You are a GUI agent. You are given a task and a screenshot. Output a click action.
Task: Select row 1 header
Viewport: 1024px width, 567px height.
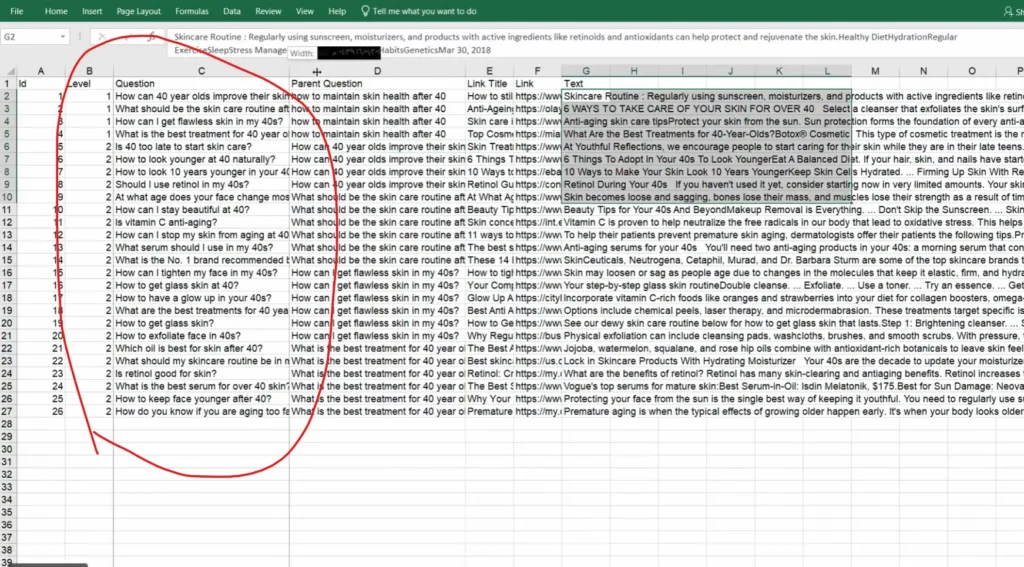tap(7, 84)
